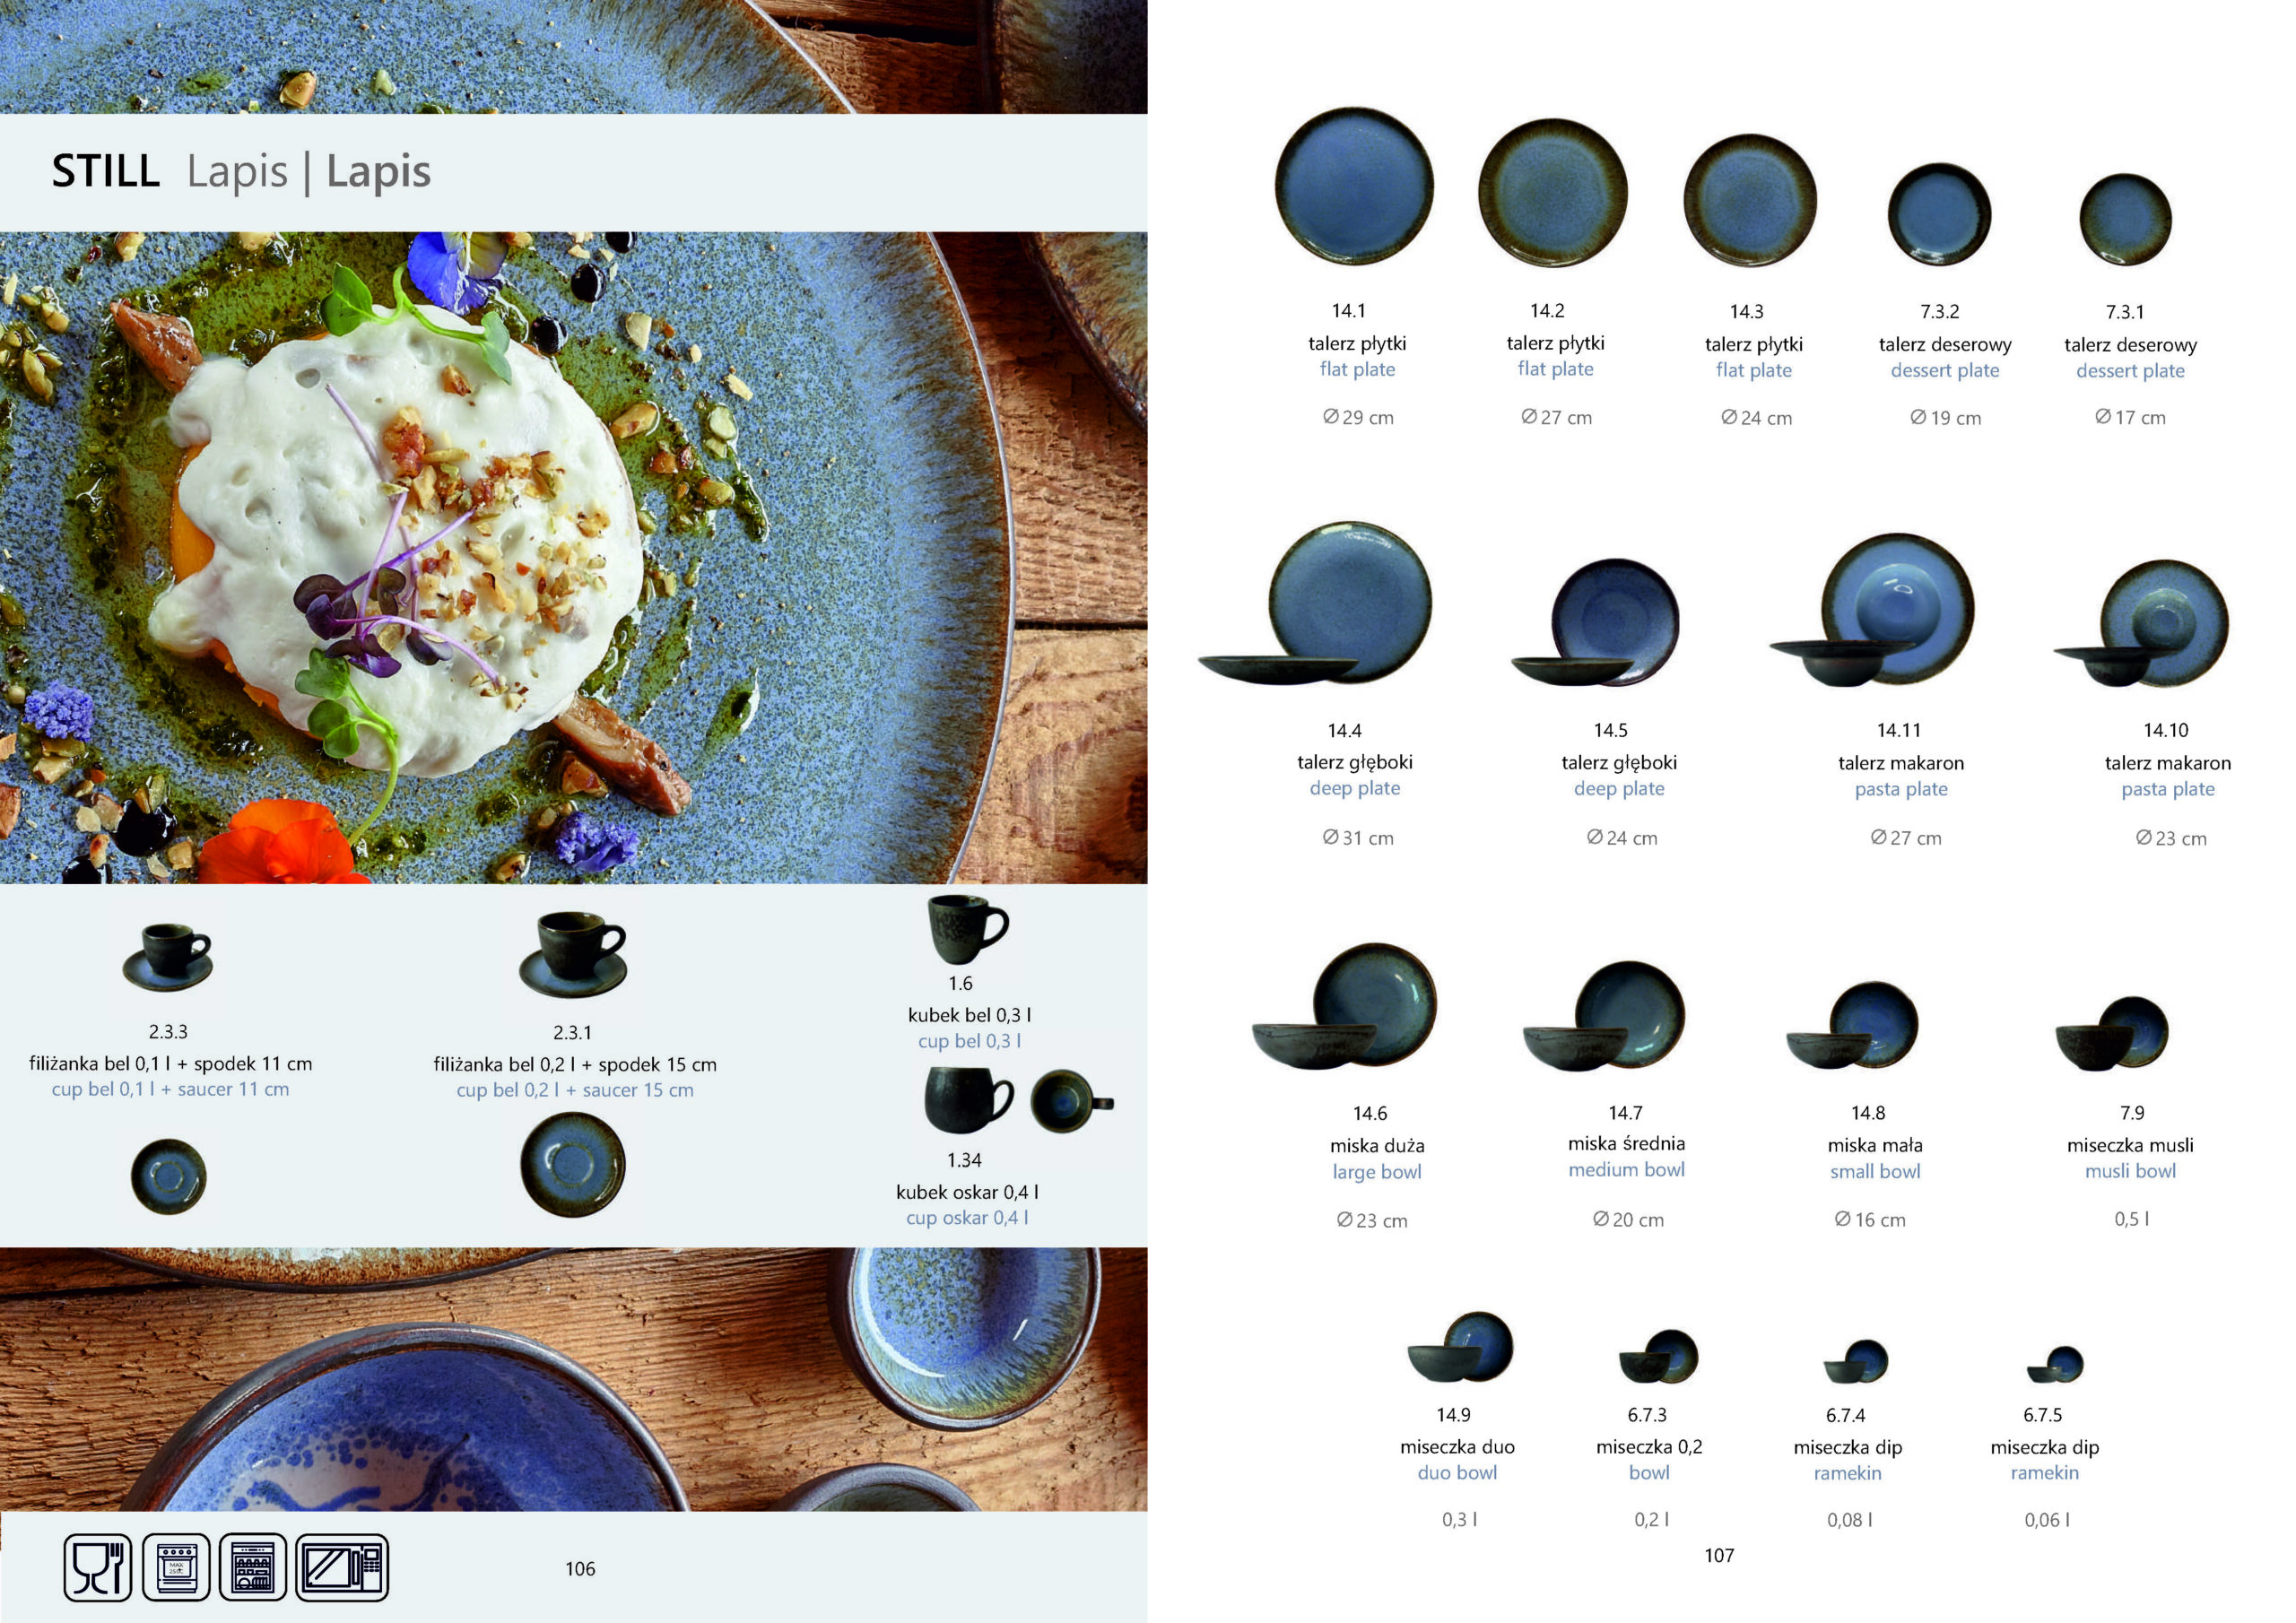Click the 1.6 kubek bel 0,3 l mug image

[967, 930]
